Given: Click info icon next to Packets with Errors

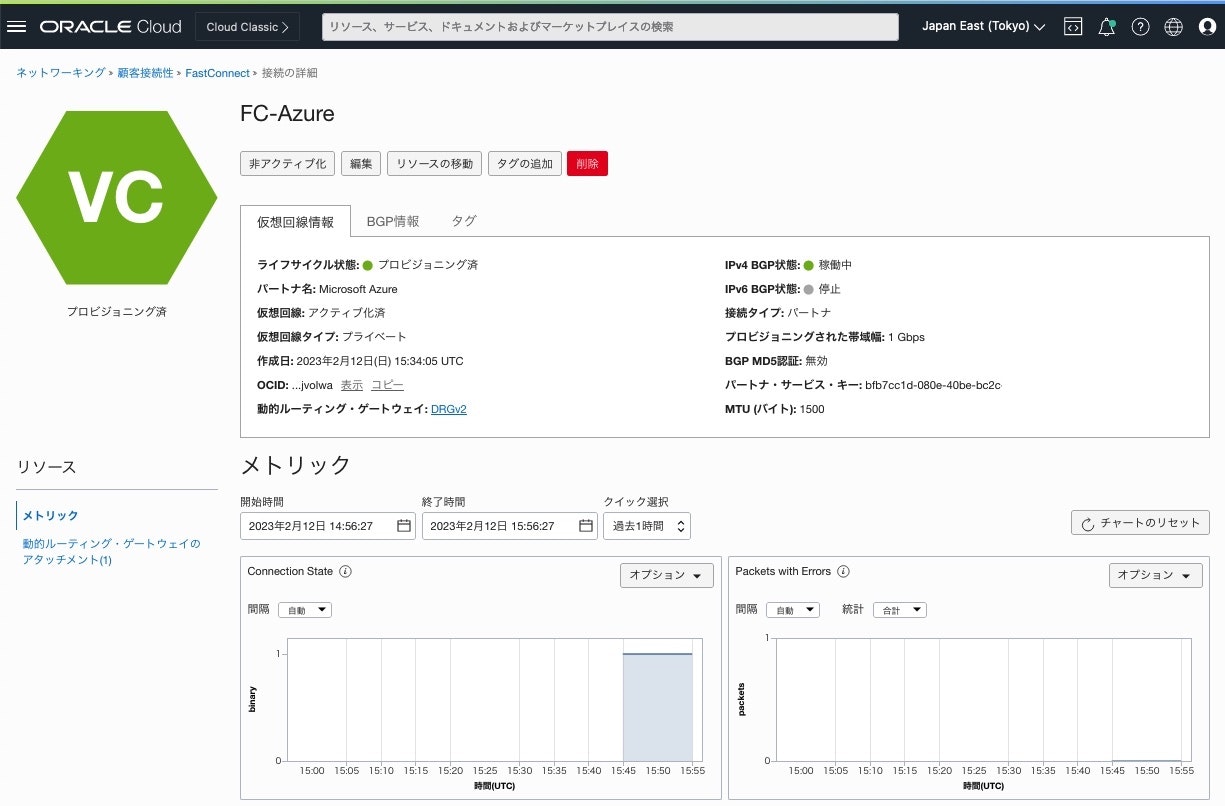Looking at the screenshot, I should (843, 572).
